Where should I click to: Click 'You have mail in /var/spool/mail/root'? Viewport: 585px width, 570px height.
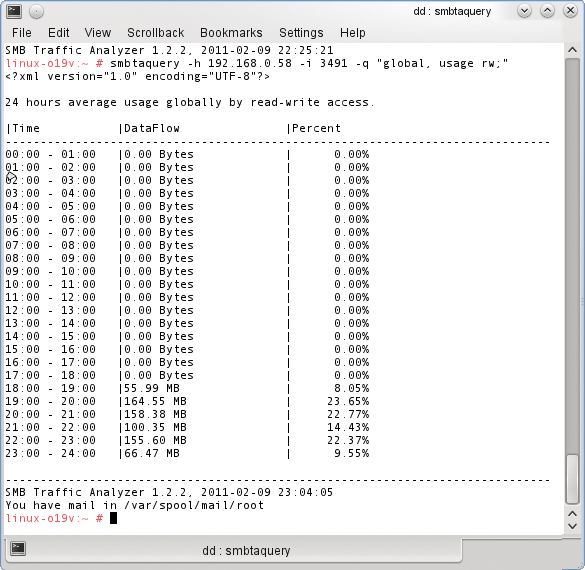coord(134,505)
